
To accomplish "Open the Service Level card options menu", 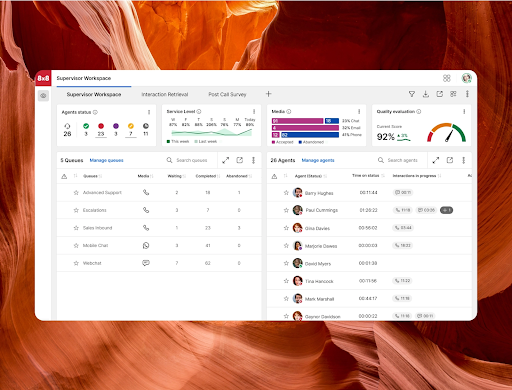I will (x=254, y=112).
